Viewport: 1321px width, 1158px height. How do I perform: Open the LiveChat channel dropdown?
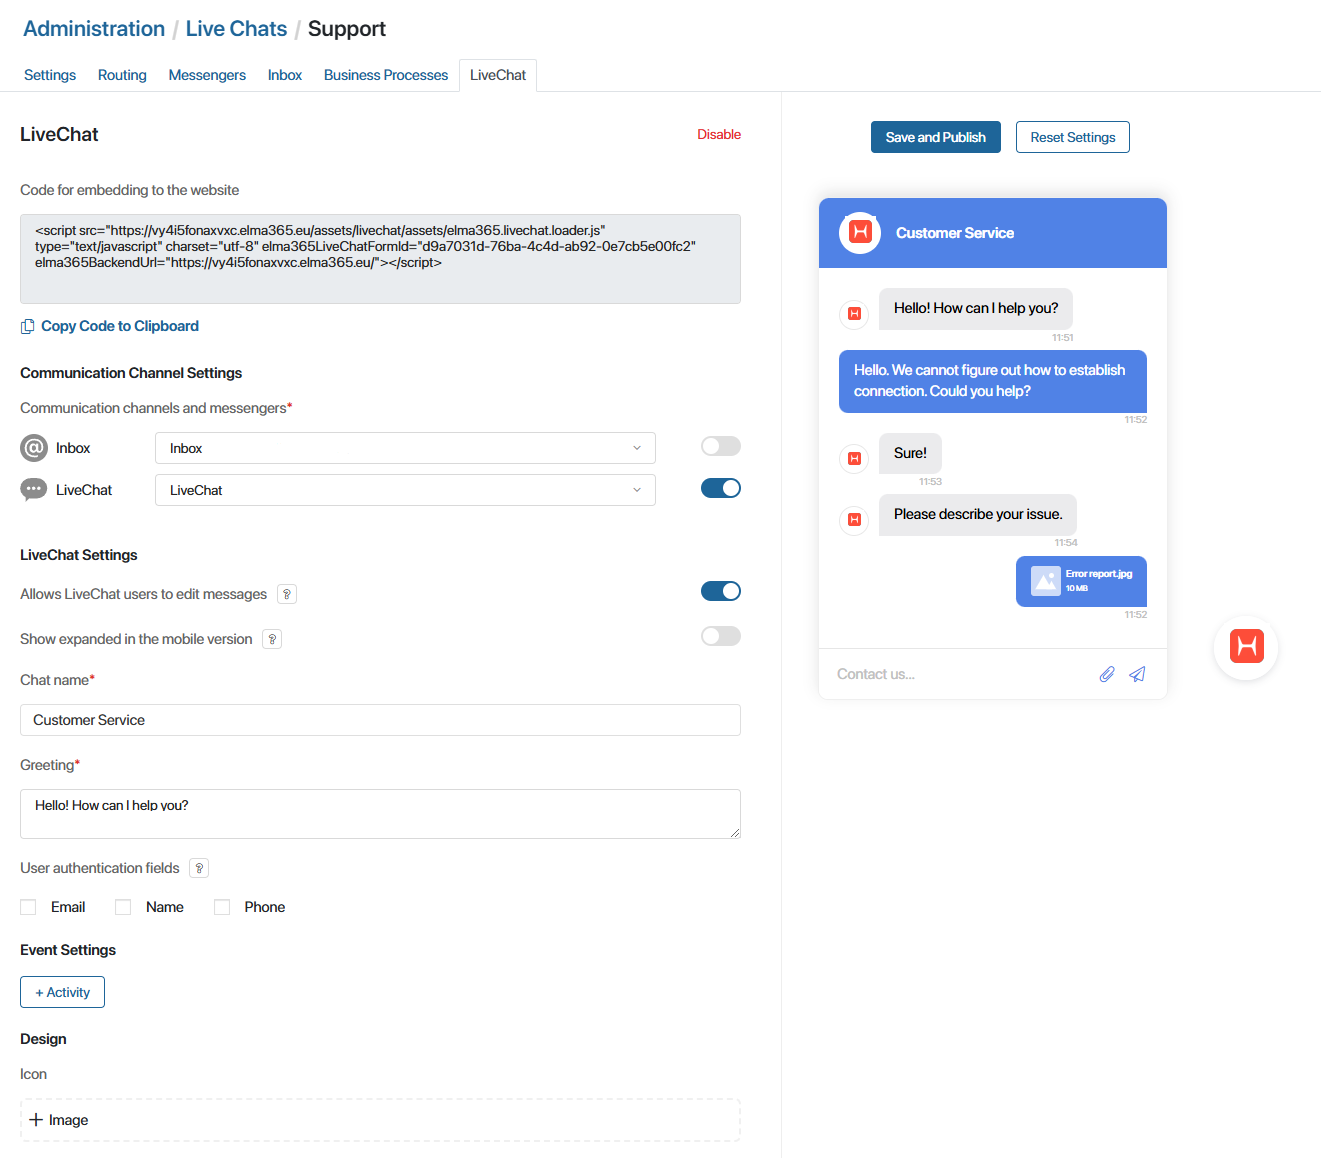pyautogui.click(x=405, y=490)
